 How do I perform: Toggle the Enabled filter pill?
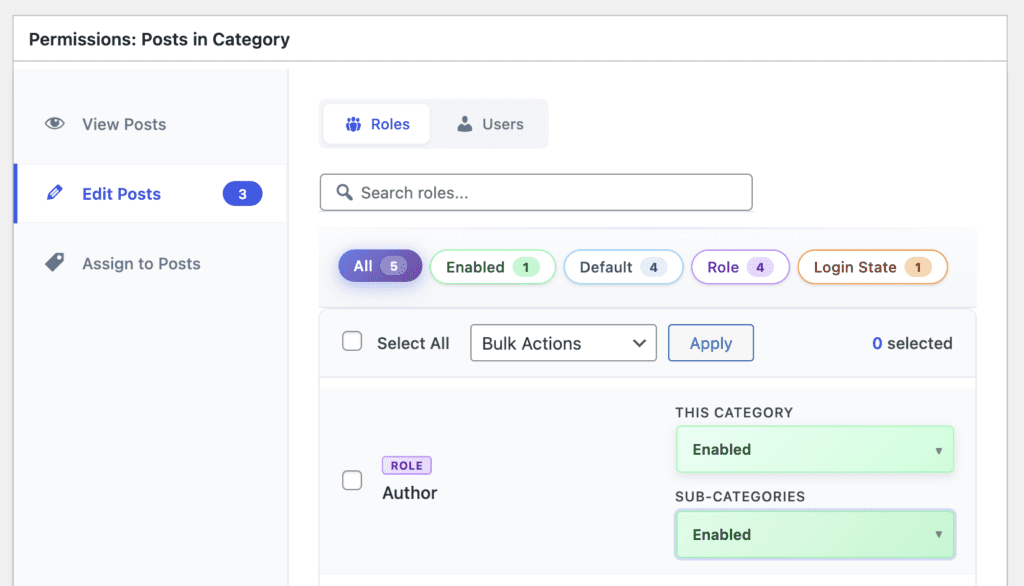(x=492, y=267)
